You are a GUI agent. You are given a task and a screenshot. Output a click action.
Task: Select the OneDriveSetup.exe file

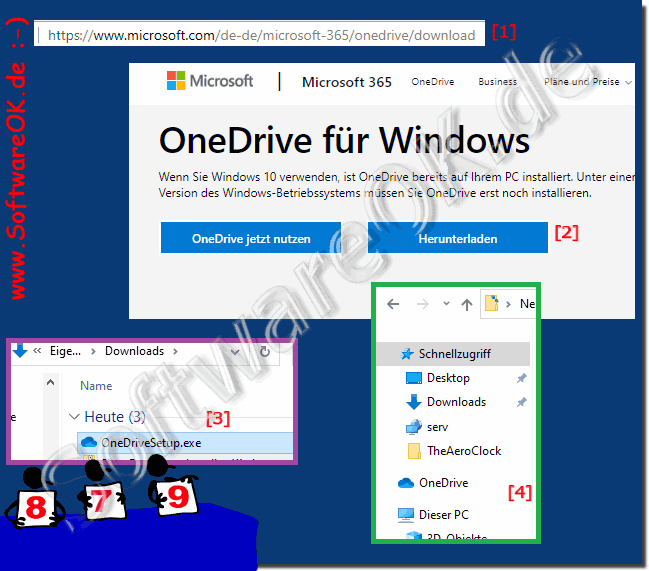(185, 443)
